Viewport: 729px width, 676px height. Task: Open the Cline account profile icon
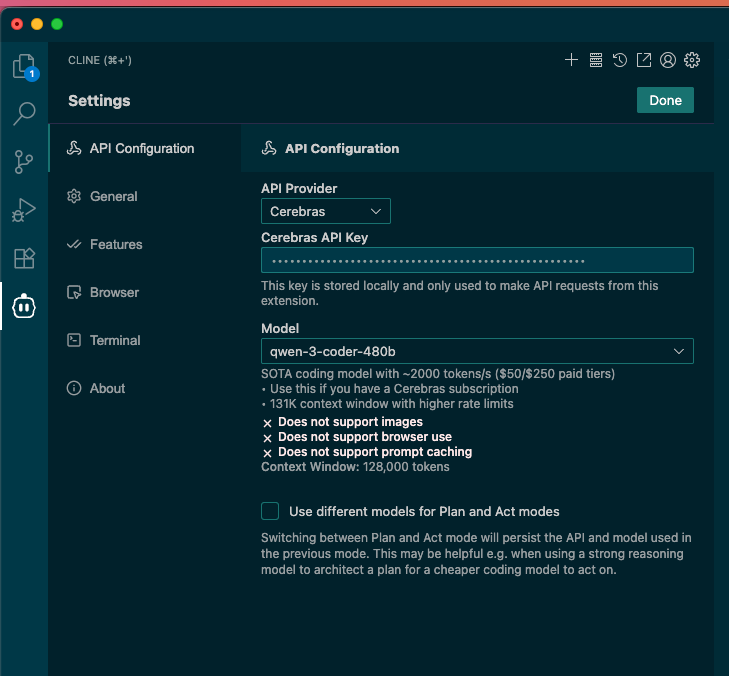668,60
